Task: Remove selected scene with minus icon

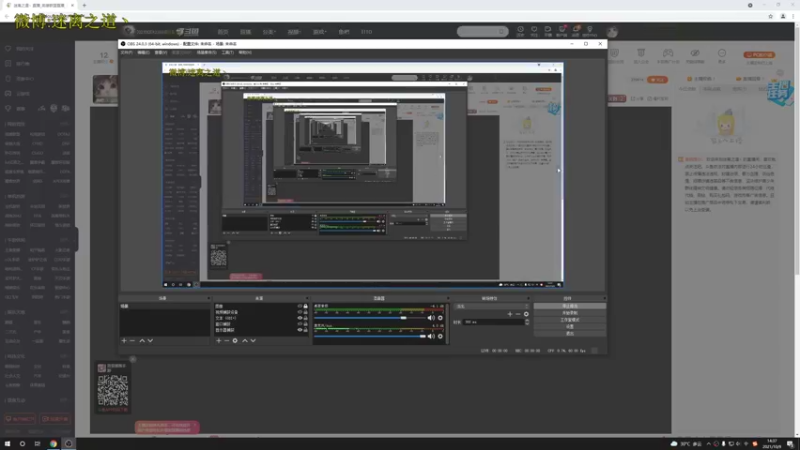Action: 132,340
